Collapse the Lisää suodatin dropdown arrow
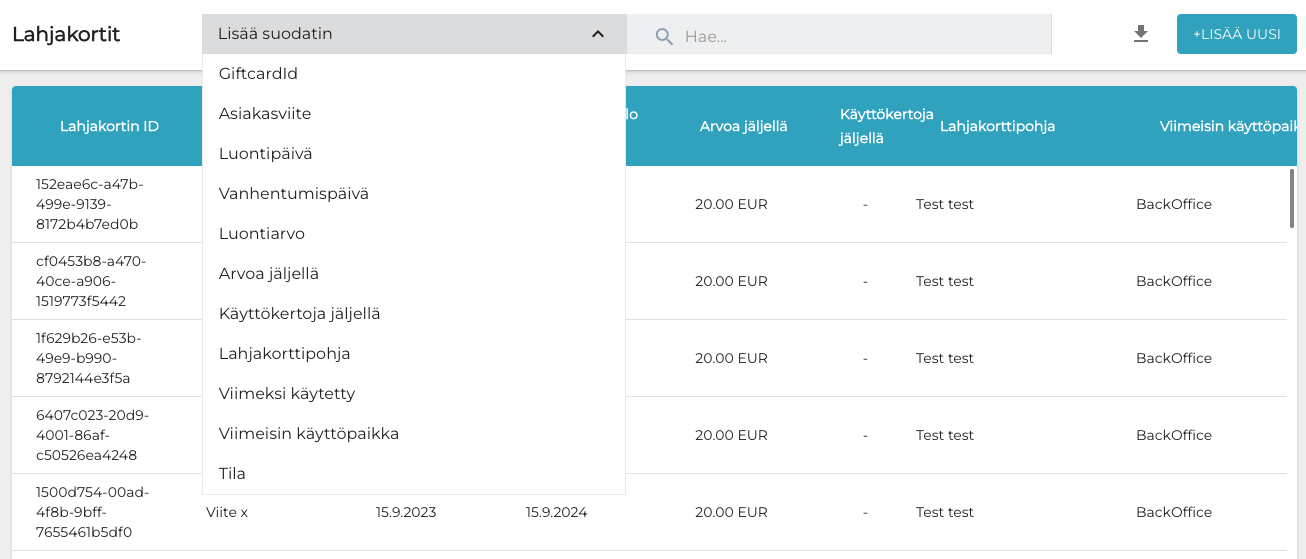 597,34
